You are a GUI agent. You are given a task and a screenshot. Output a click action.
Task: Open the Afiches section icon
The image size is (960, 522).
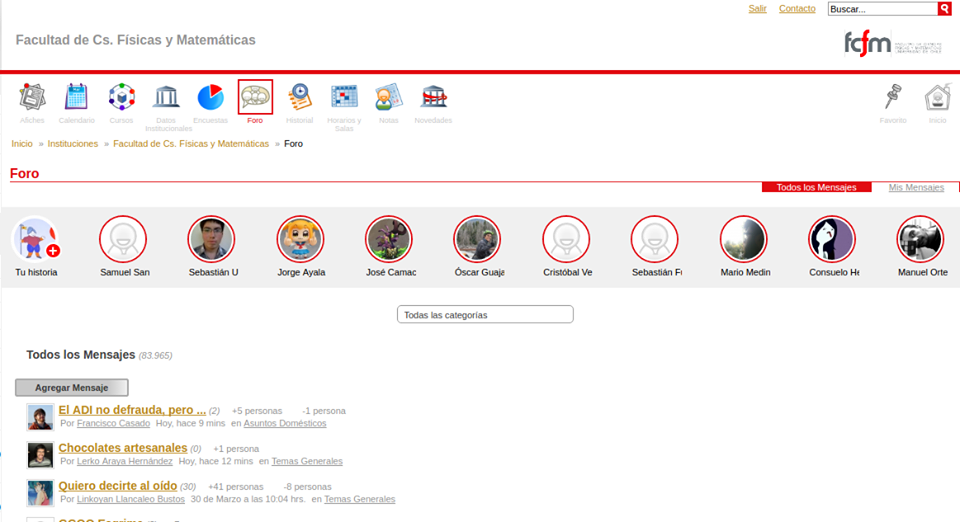[x=32, y=97]
